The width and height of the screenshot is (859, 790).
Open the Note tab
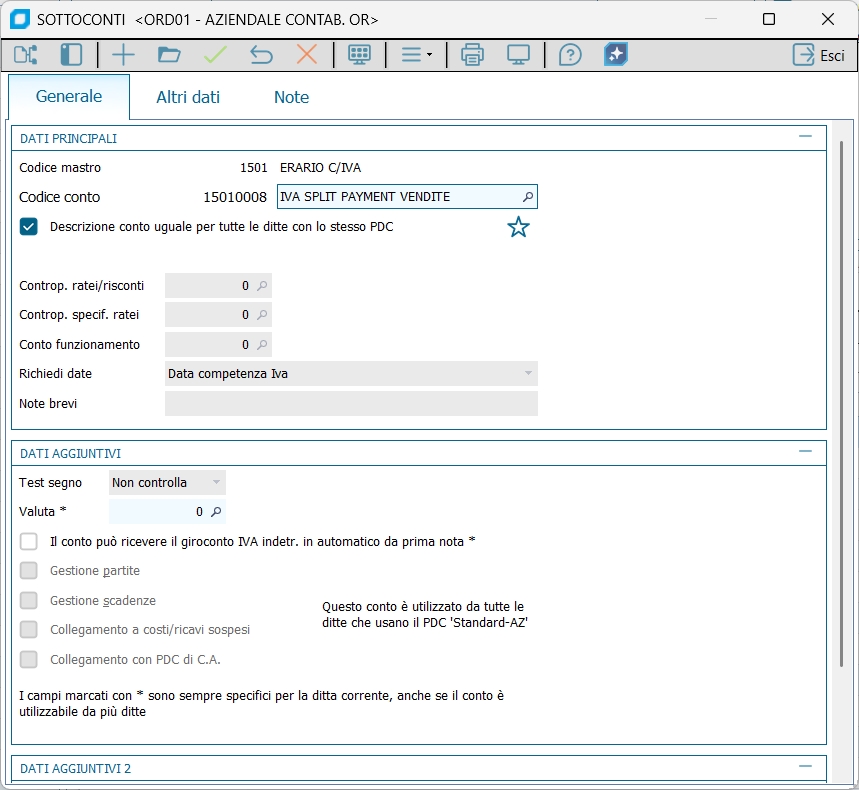click(x=291, y=97)
